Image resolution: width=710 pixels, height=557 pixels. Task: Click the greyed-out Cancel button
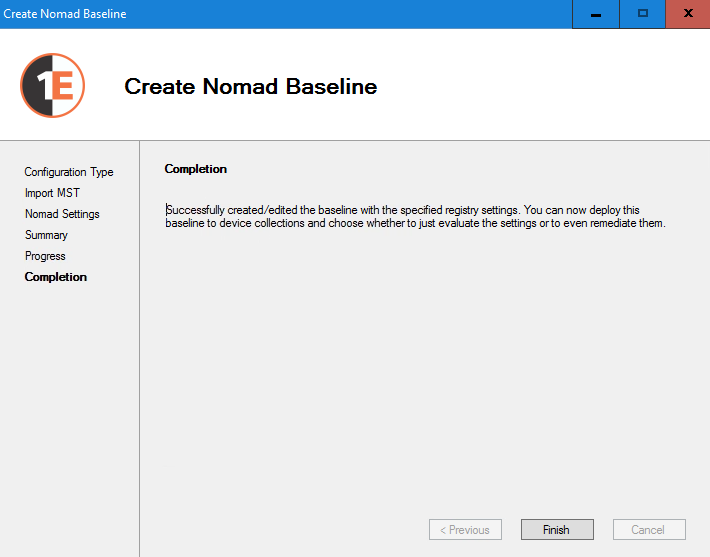(647, 530)
